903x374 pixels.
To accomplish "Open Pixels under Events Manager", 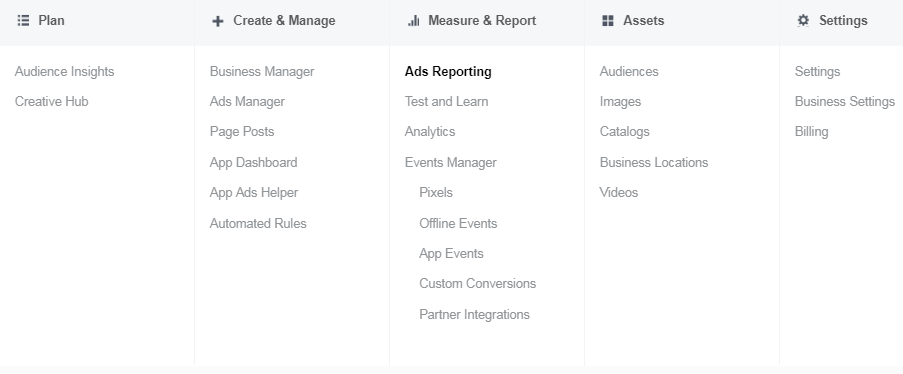I will pyautogui.click(x=436, y=192).
